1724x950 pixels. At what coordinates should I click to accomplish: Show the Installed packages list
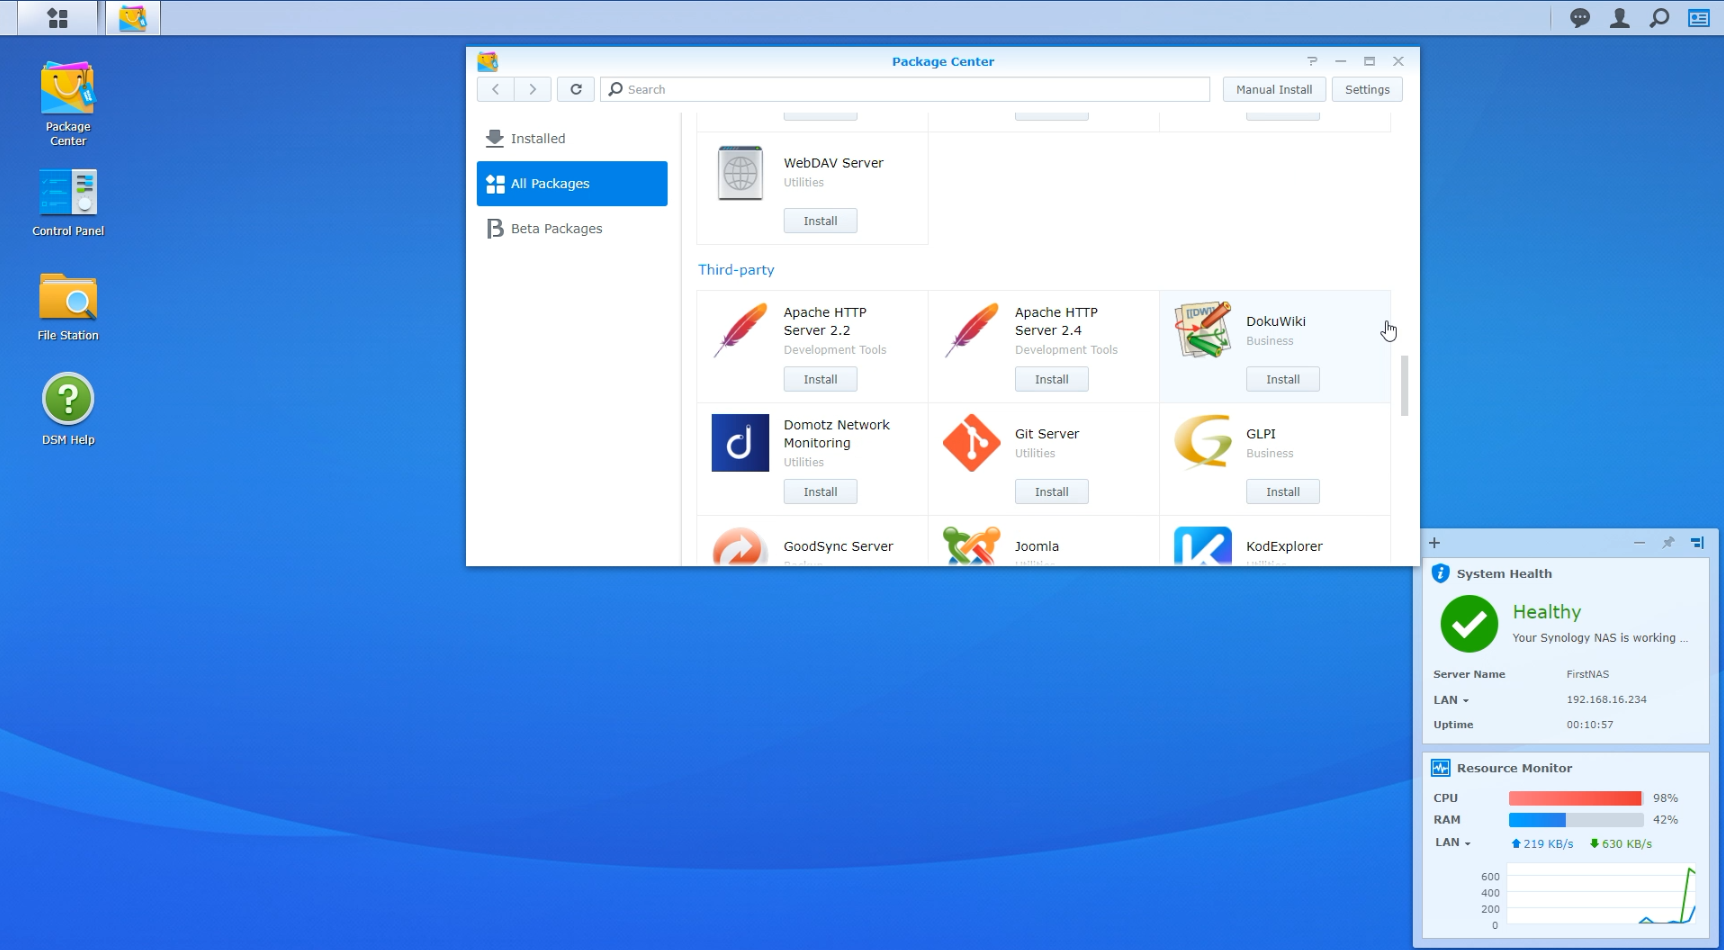coord(572,139)
